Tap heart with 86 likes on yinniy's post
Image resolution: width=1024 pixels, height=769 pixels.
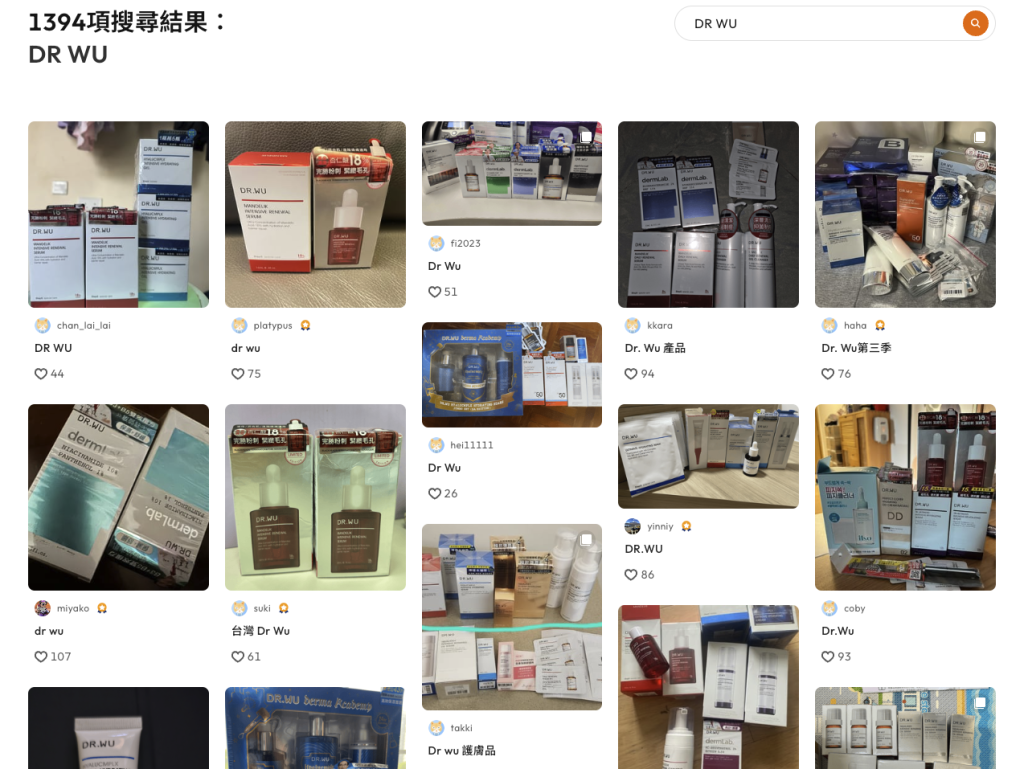coord(631,575)
